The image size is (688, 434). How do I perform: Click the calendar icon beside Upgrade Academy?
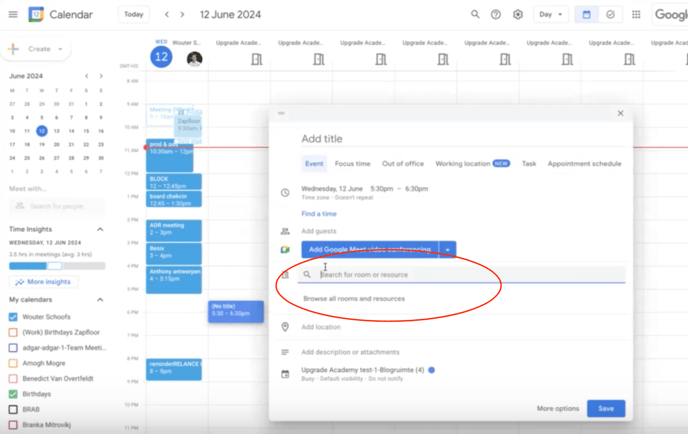(285, 374)
